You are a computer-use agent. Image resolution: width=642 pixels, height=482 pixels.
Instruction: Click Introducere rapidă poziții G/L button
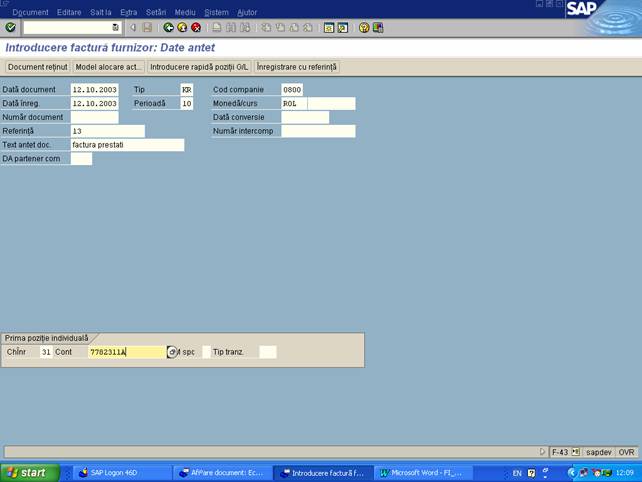(x=199, y=67)
